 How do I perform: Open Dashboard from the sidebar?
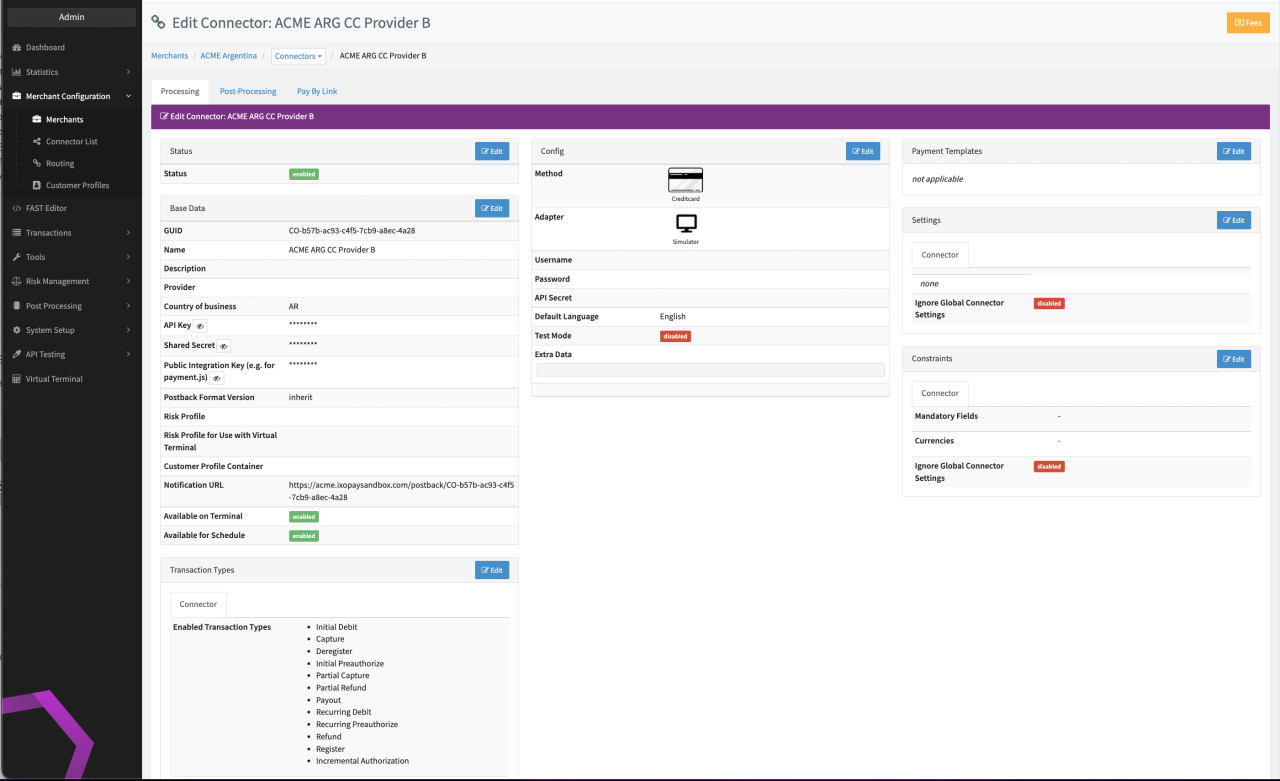(45, 48)
